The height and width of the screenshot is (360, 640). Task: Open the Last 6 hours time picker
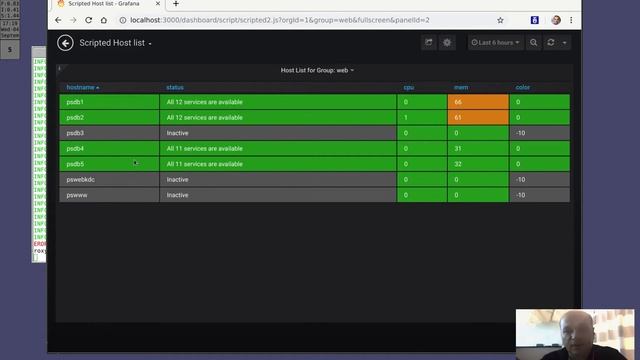click(495, 42)
